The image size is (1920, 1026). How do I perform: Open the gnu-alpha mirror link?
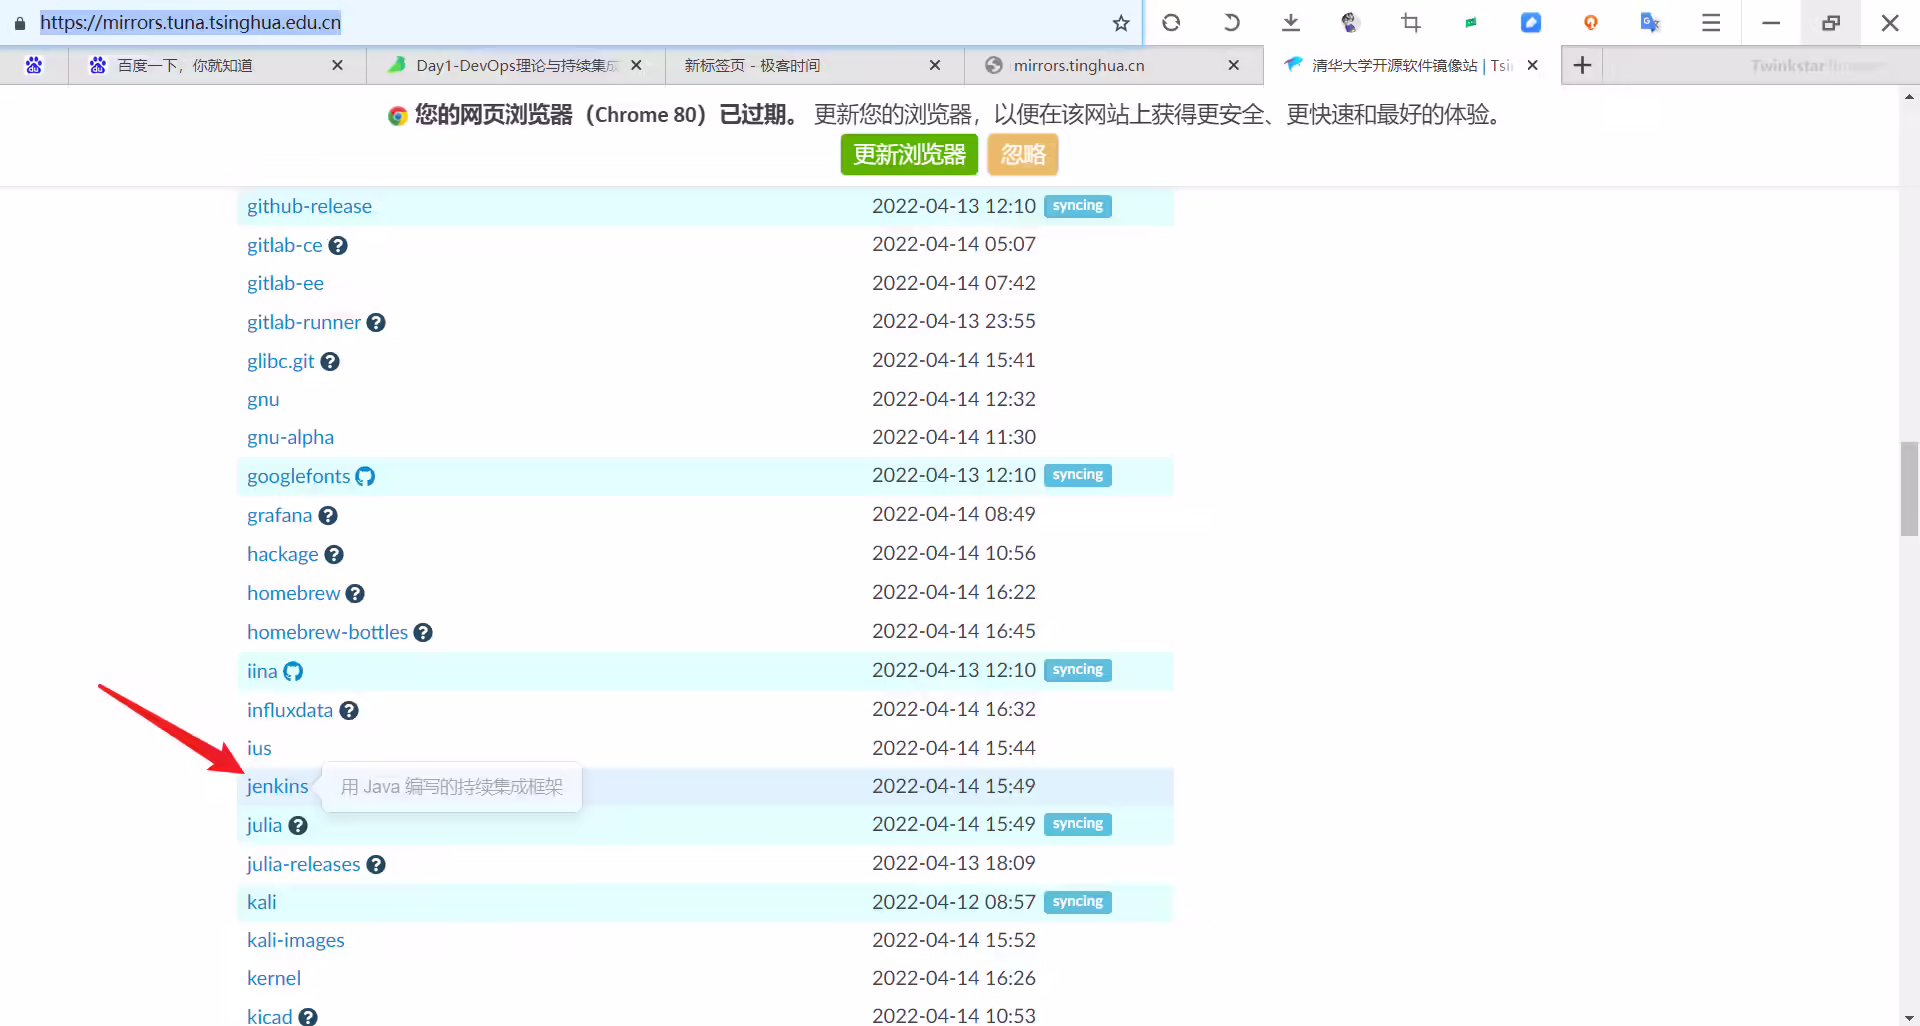coord(290,437)
